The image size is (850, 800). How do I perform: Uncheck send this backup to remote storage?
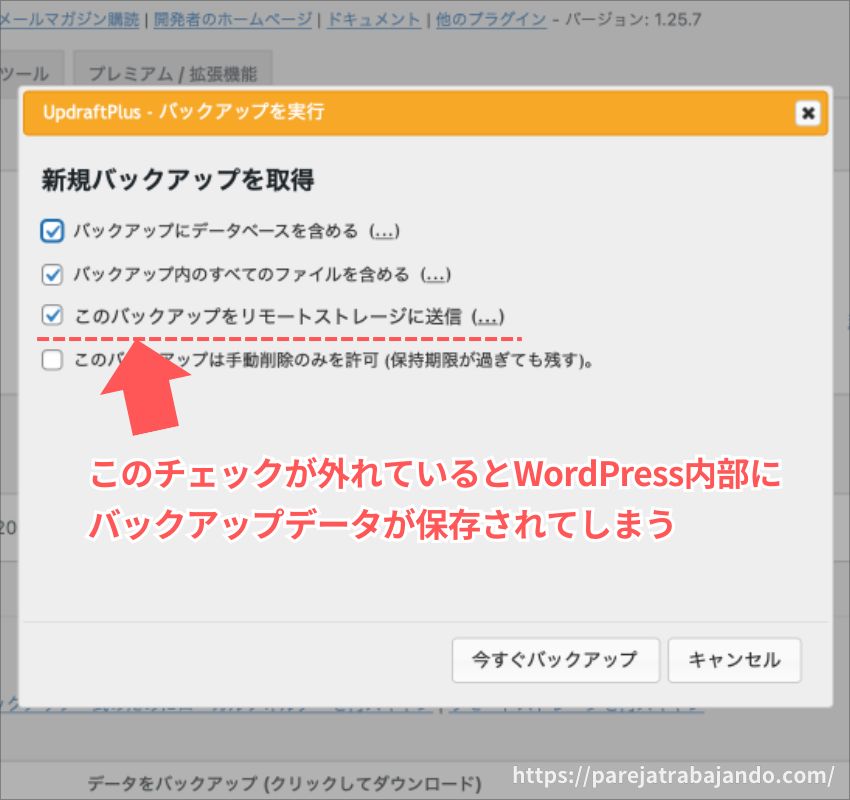coord(53,317)
